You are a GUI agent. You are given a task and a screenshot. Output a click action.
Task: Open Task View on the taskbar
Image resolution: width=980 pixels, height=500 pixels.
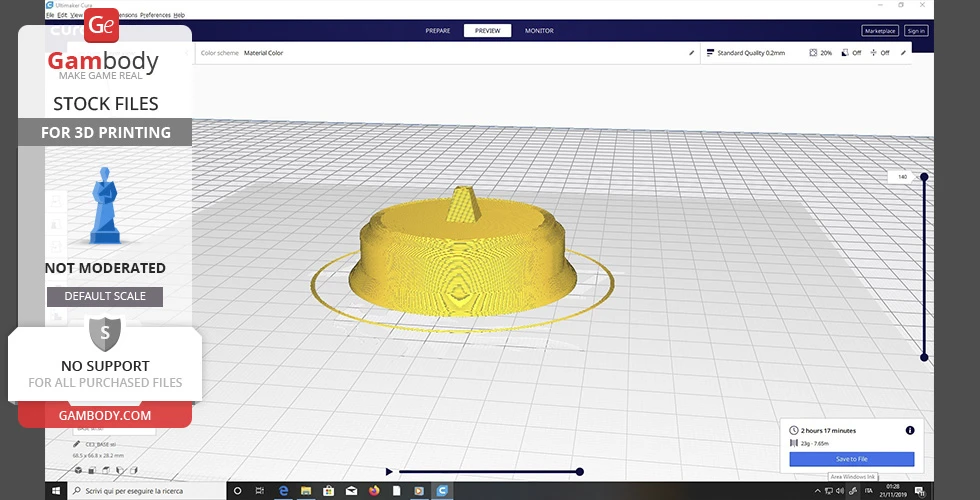(x=259, y=491)
